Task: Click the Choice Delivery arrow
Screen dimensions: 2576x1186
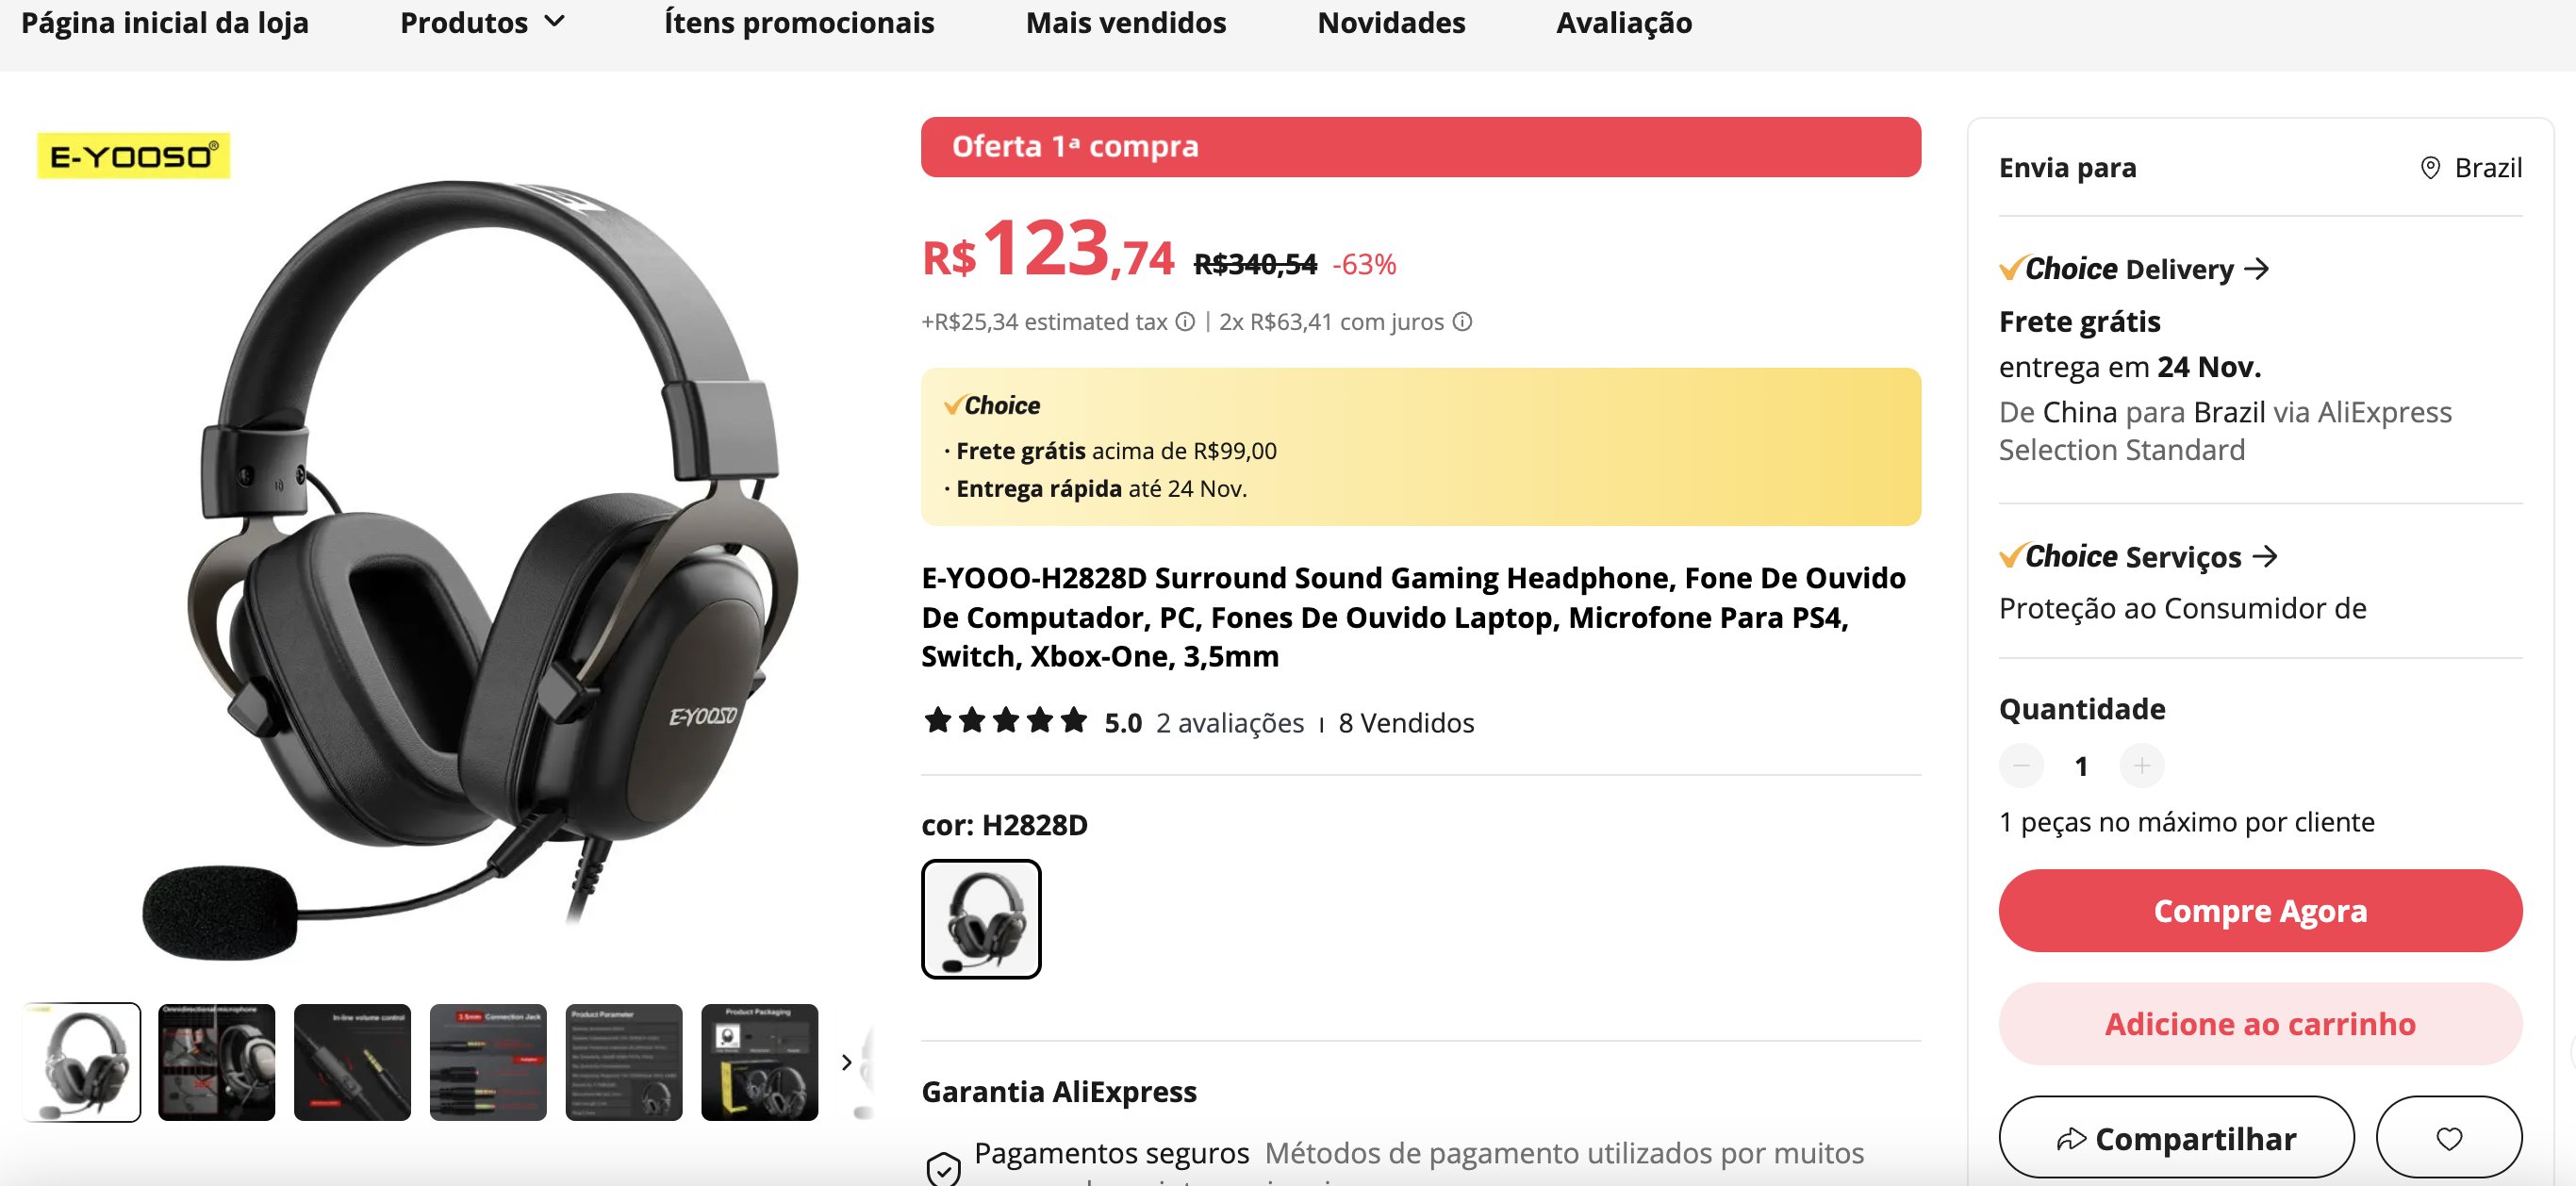Action: [2256, 269]
